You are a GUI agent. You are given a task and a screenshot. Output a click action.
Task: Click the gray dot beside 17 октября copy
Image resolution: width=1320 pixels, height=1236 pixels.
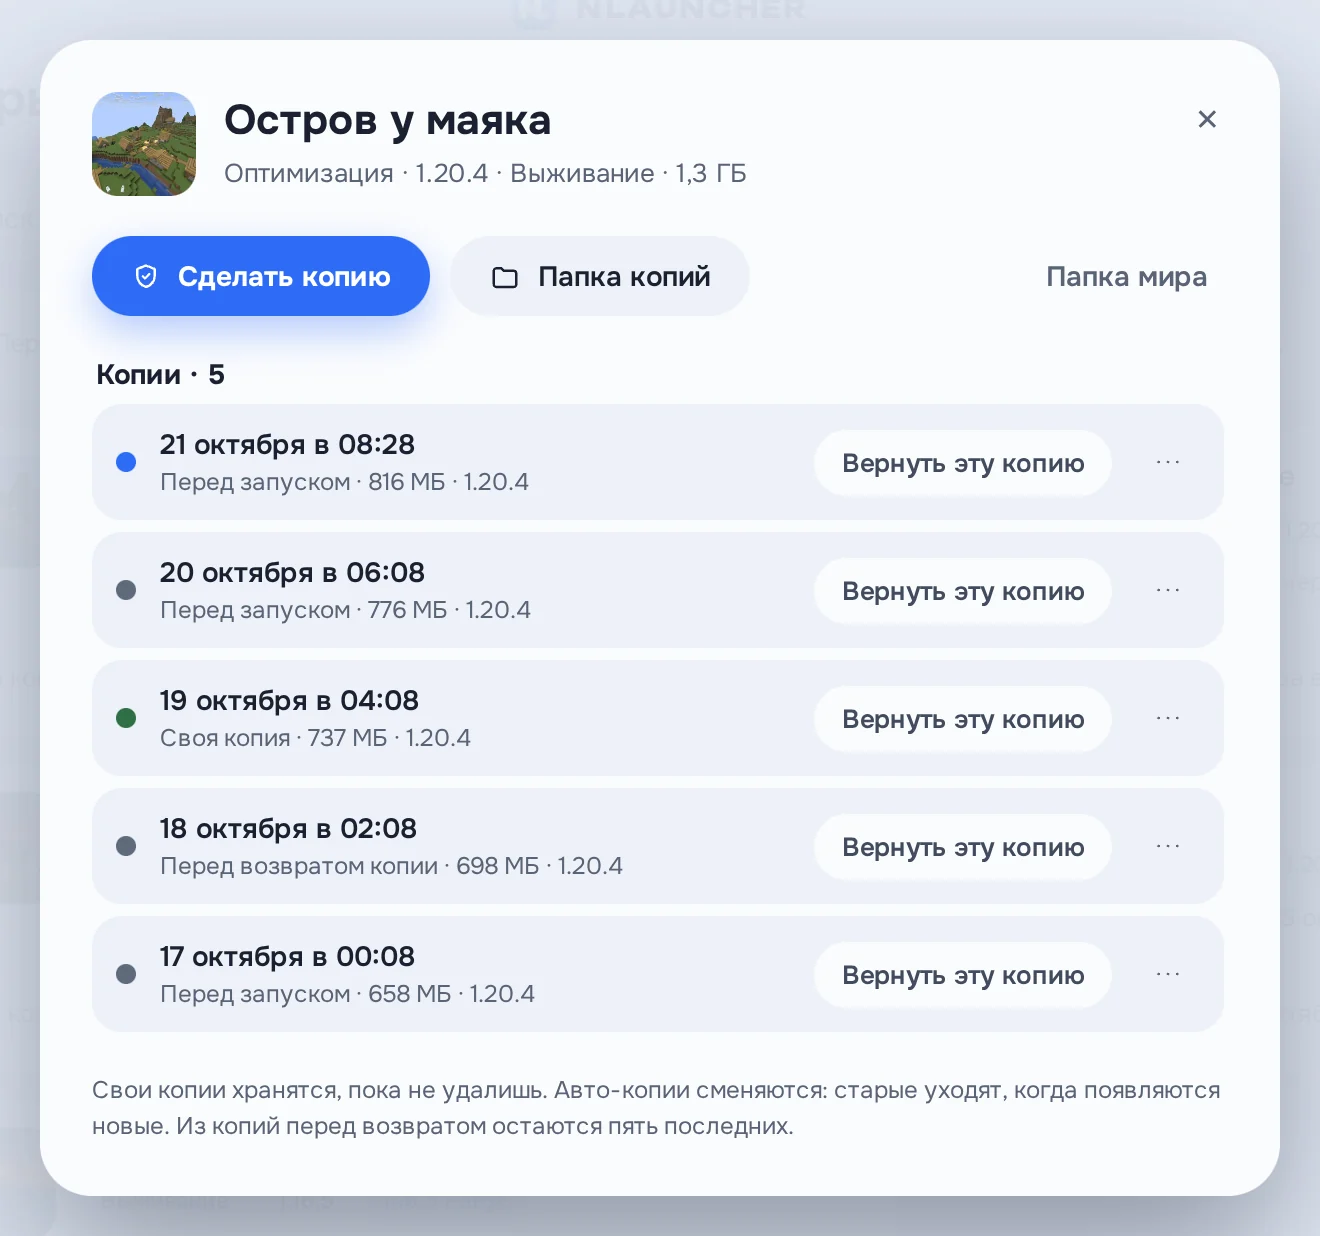126,974
